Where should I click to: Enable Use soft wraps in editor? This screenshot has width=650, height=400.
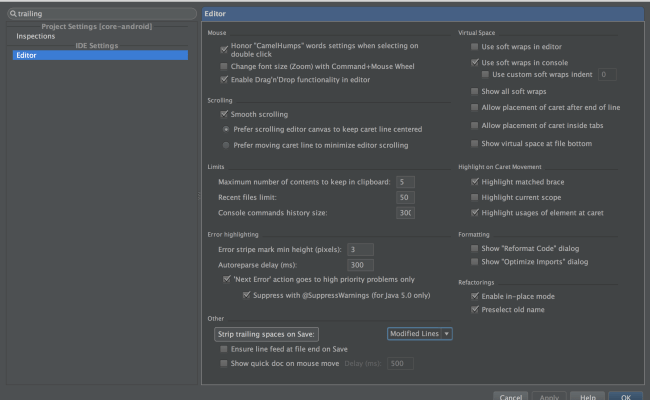tap(474, 47)
